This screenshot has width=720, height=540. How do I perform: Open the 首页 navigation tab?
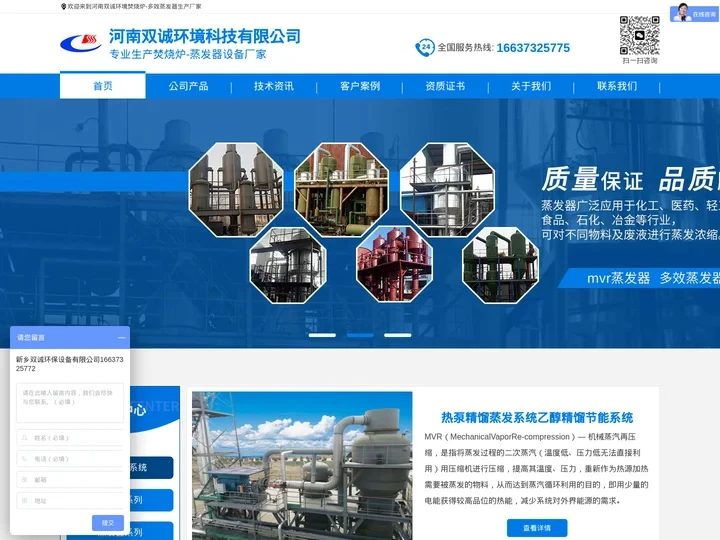pos(103,86)
